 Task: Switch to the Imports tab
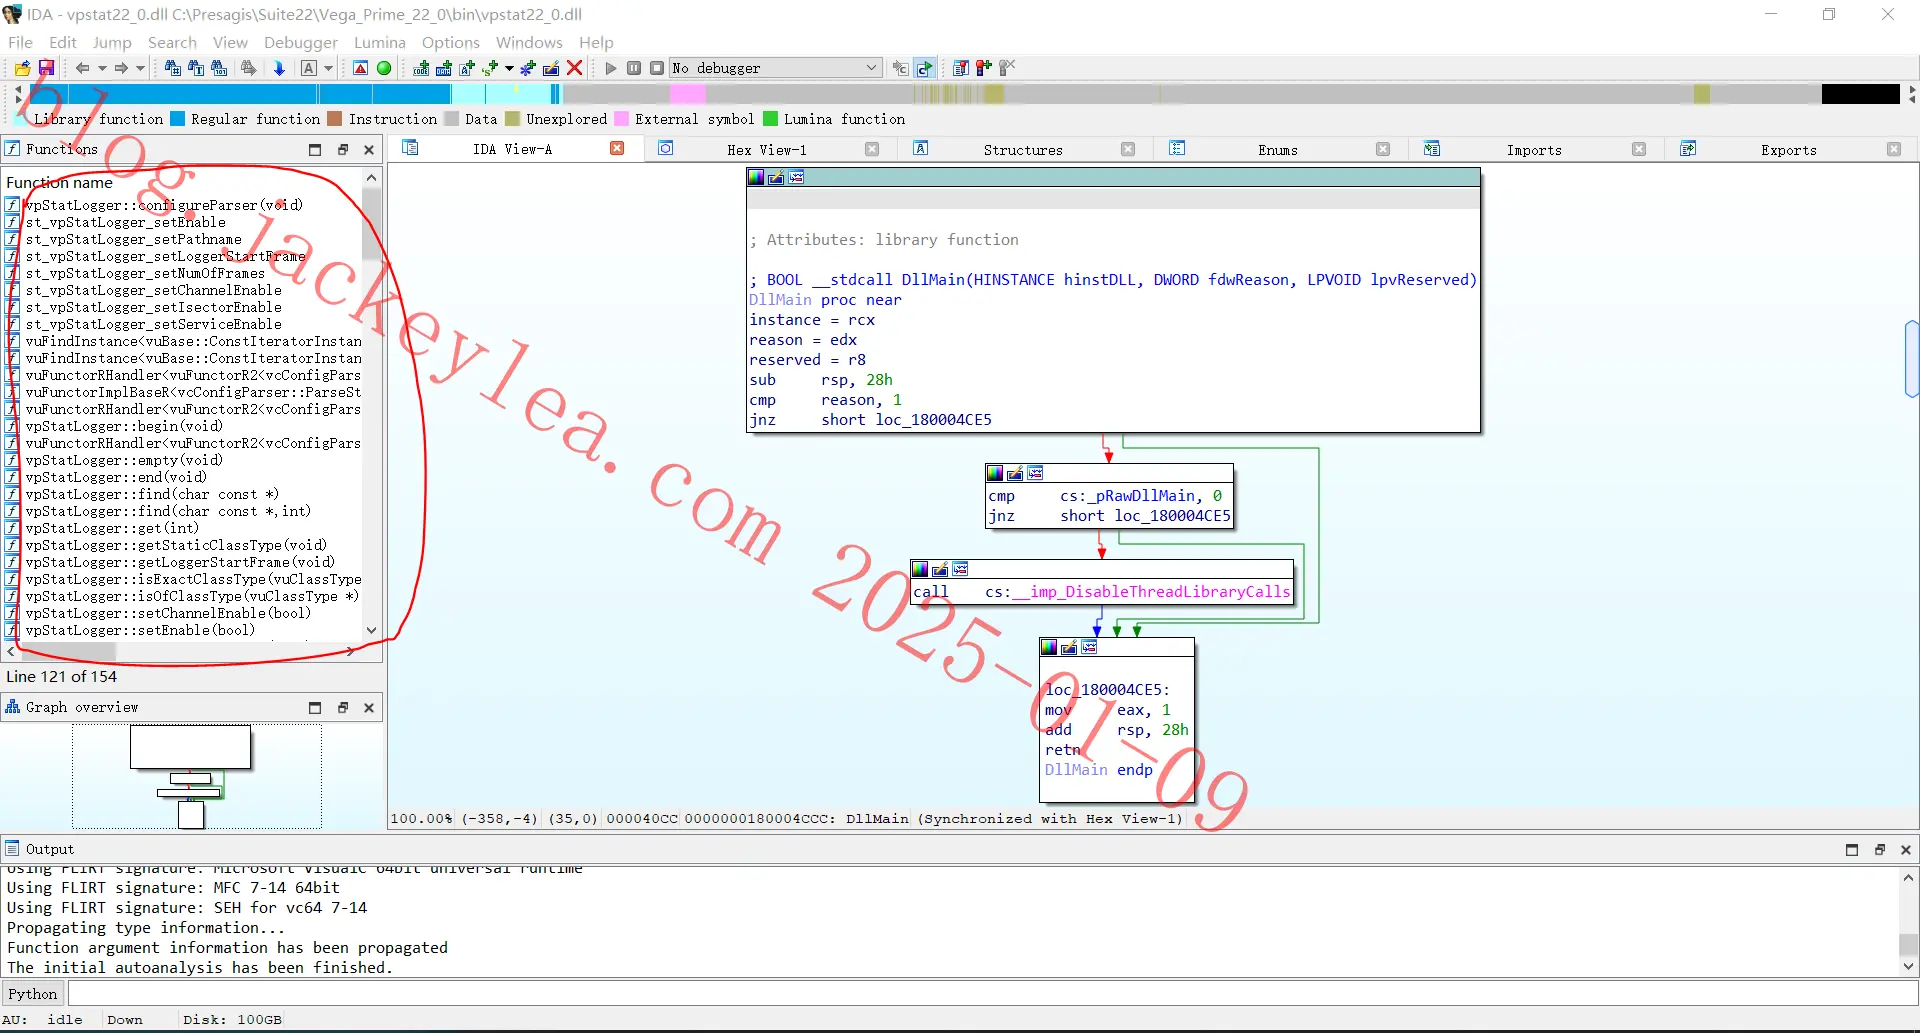click(1534, 150)
